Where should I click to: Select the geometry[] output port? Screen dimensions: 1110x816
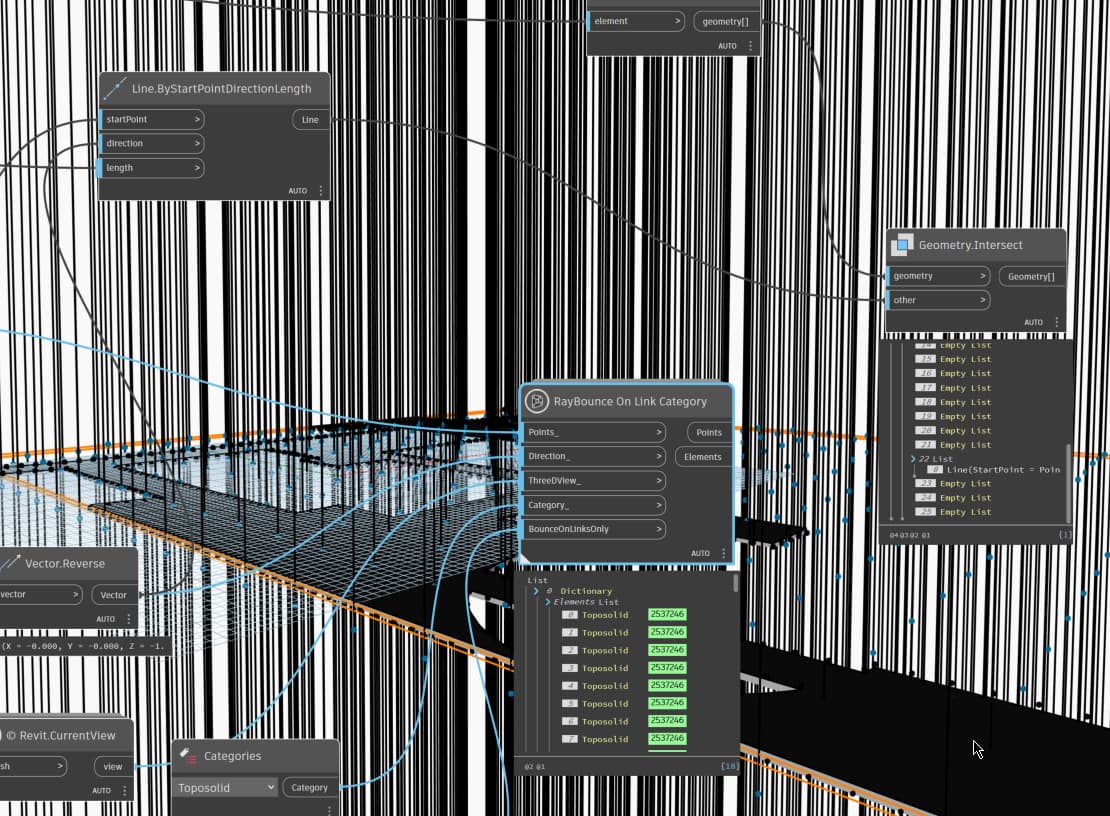[725, 22]
